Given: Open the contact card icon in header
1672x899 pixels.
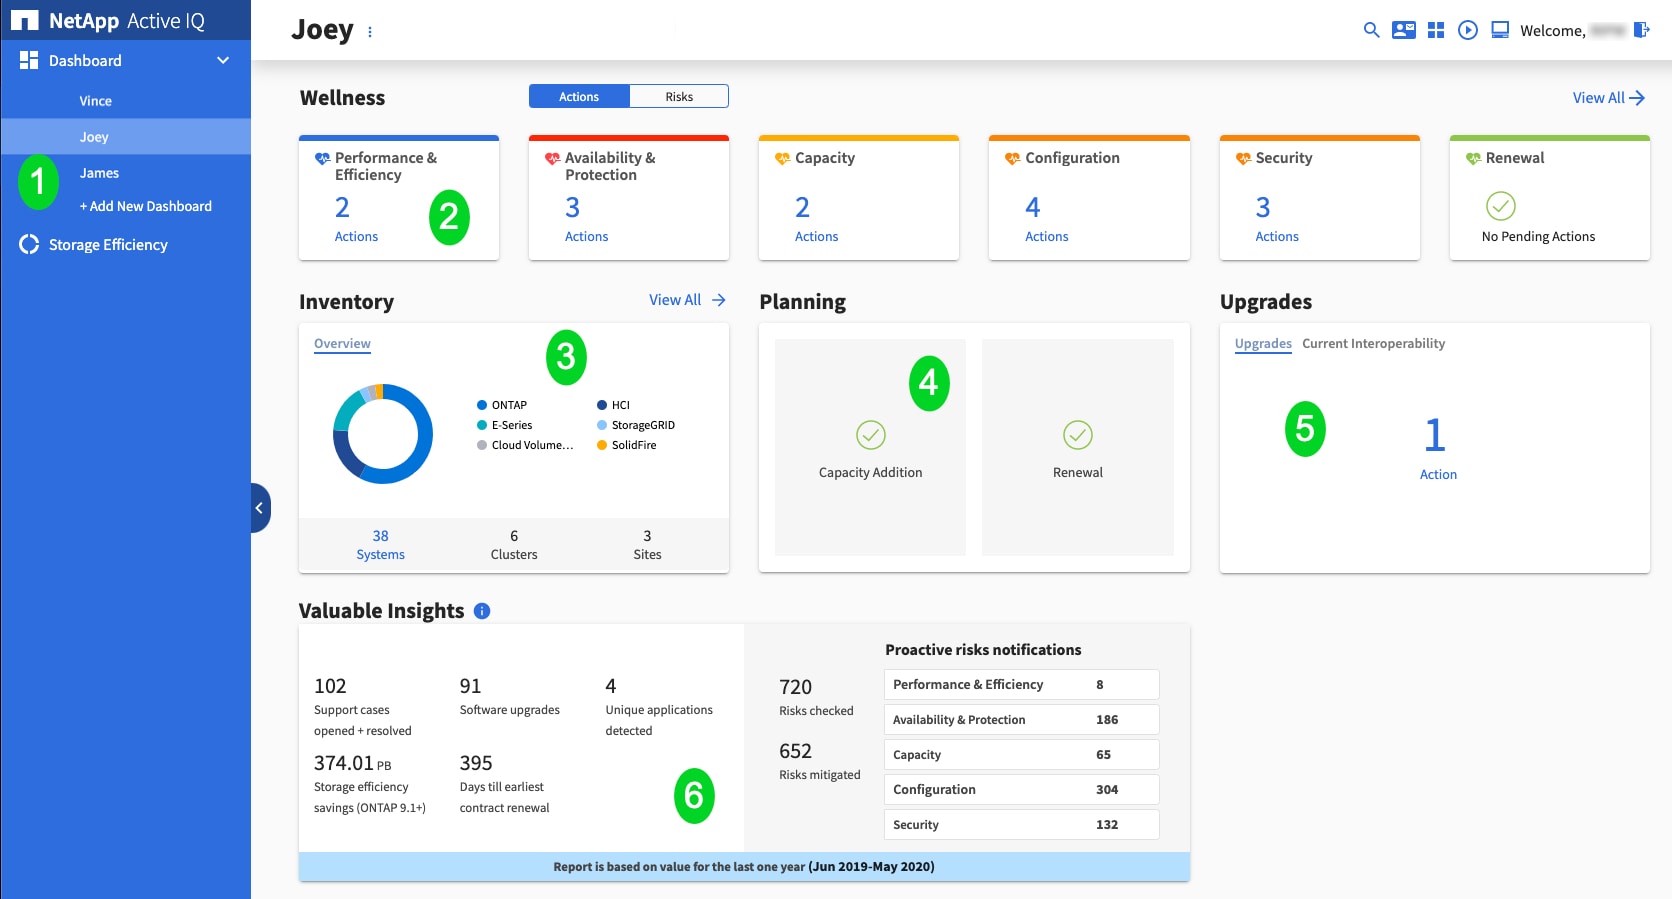Looking at the screenshot, I should coord(1404,30).
